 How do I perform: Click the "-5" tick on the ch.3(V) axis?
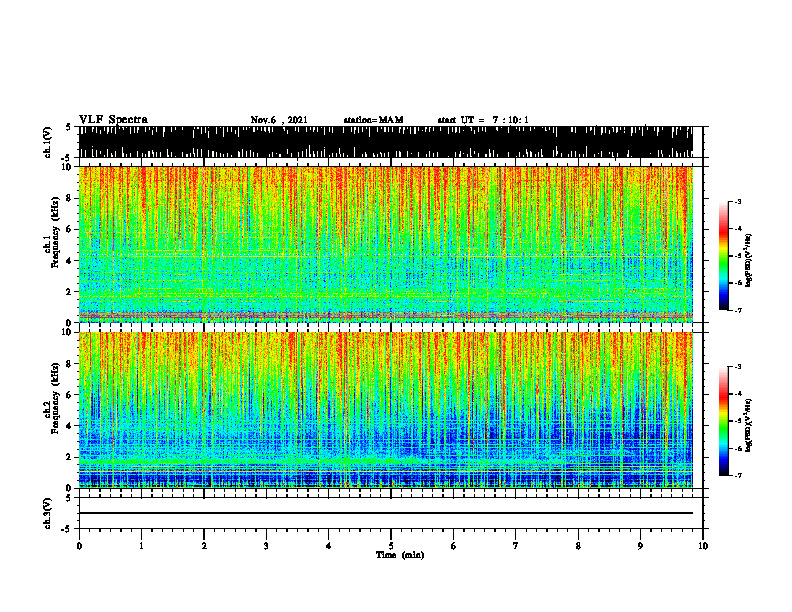(68, 529)
